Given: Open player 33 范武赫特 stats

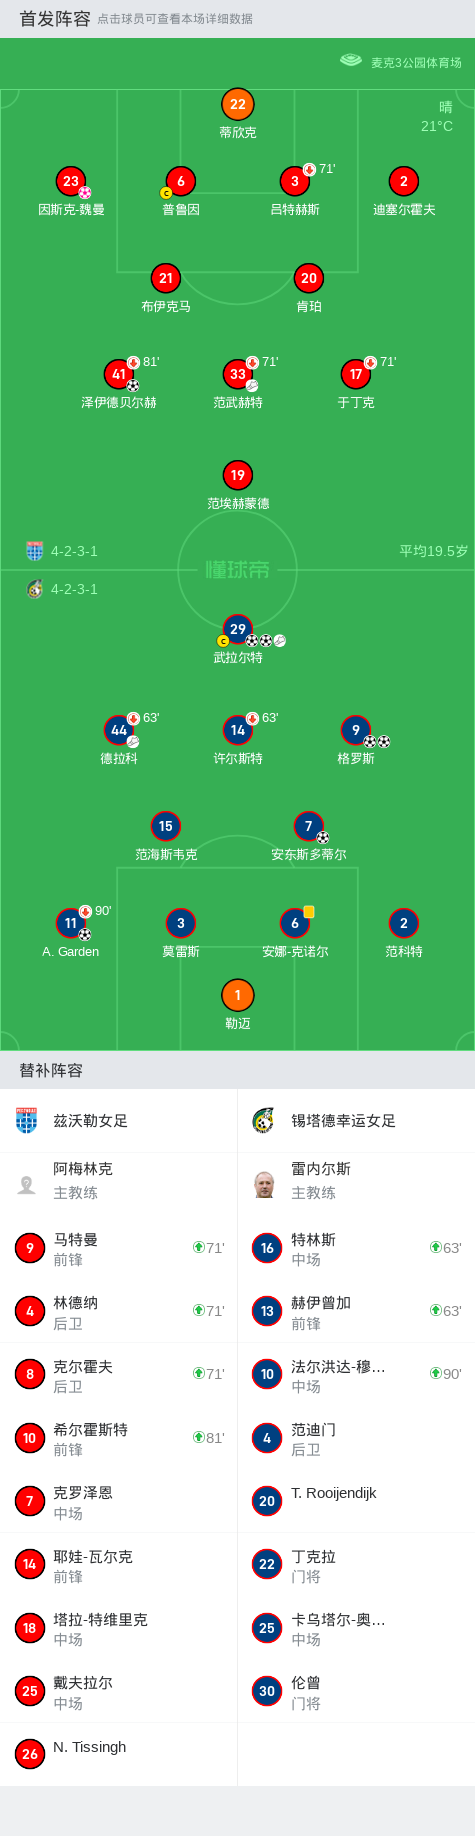Looking at the screenshot, I should (x=238, y=375).
